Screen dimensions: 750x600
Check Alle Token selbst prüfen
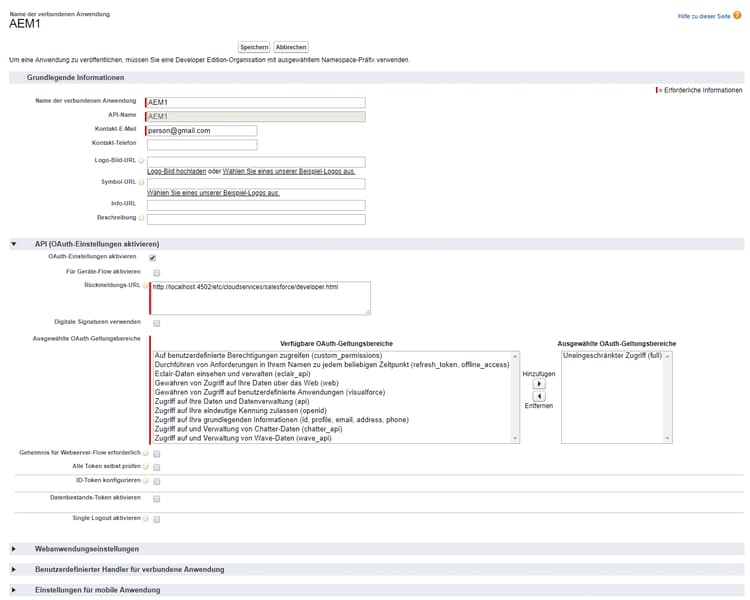[156, 467]
